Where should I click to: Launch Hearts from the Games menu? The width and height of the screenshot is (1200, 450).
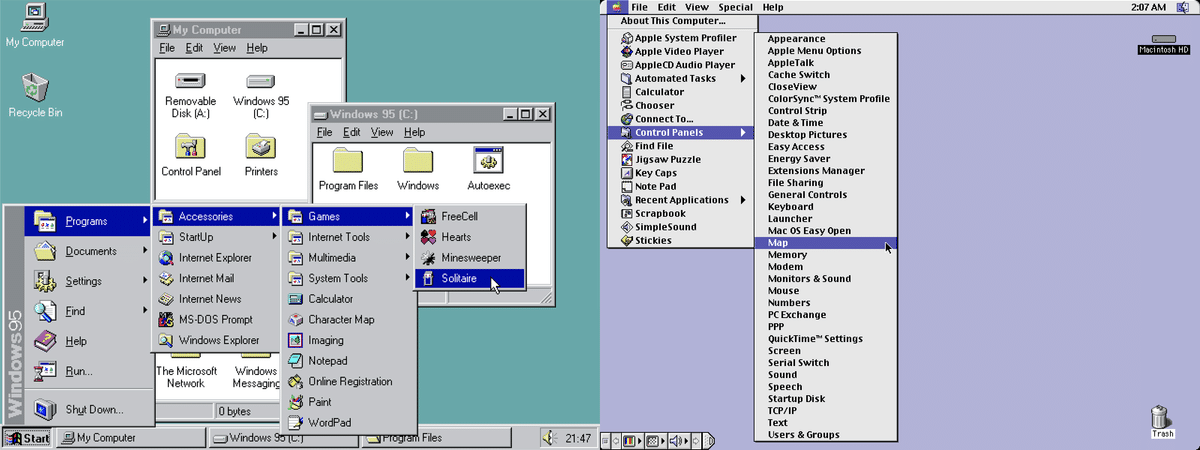click(469, 237)
